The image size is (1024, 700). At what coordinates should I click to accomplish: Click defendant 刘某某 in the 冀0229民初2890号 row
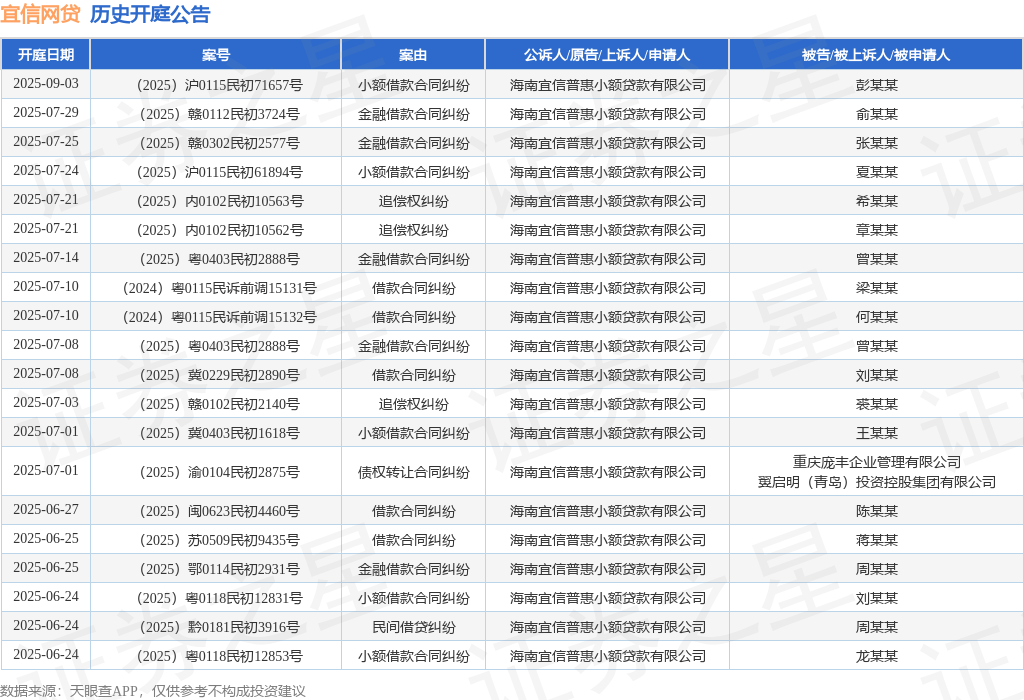tap(876, 375)
